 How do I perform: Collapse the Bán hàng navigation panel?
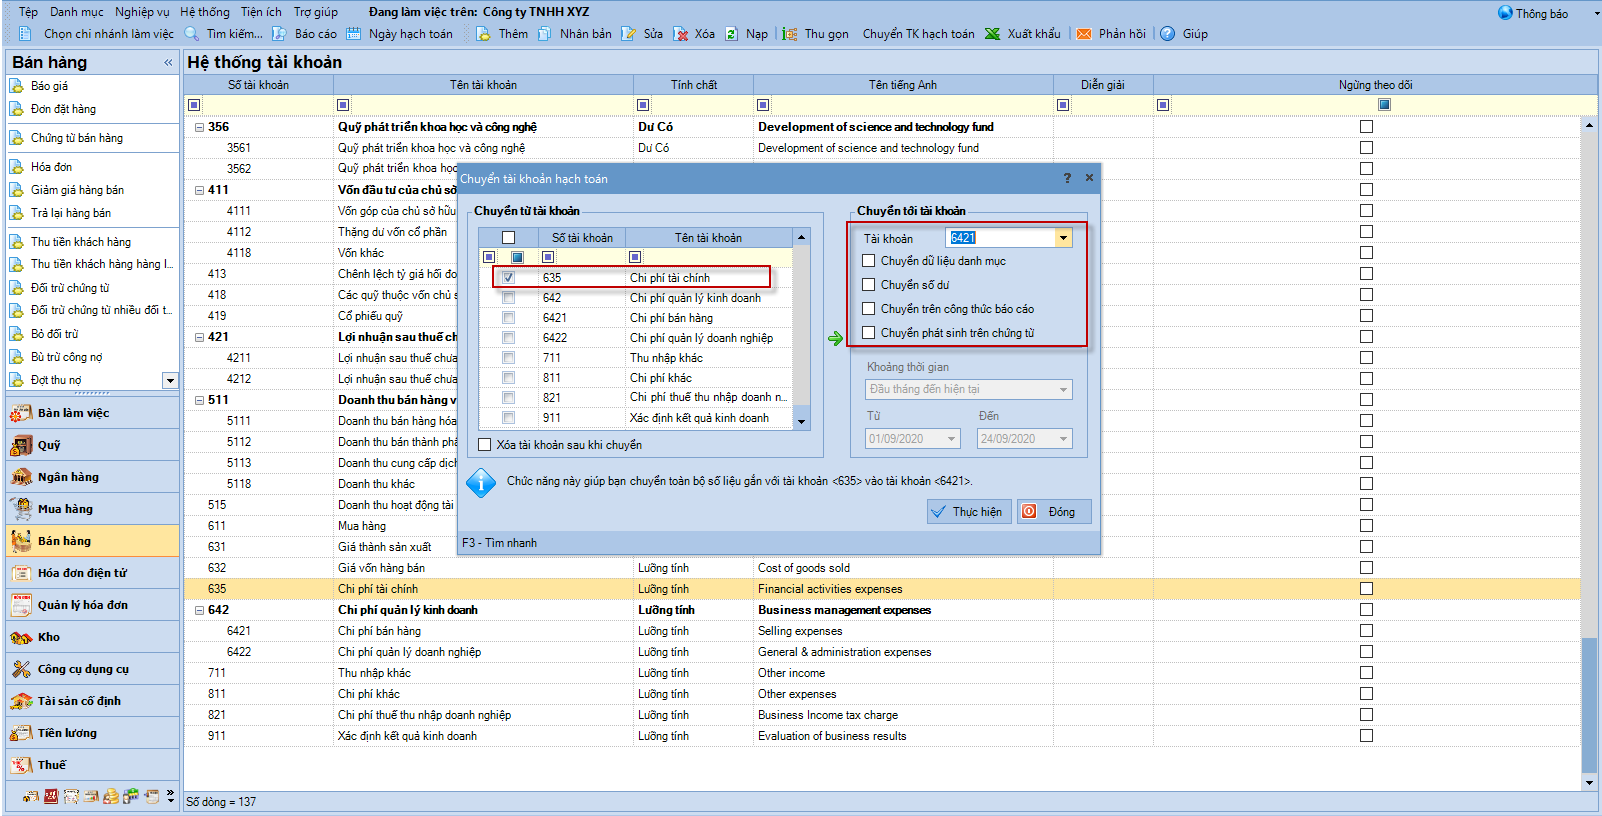click(x=168, y=62)
